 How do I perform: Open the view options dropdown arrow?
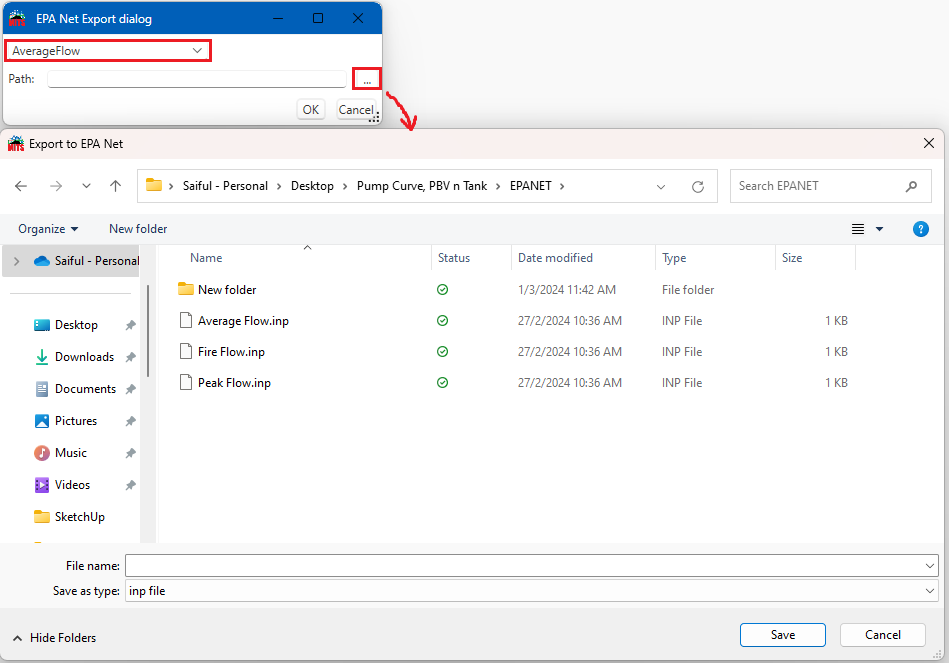coord(879,229)
